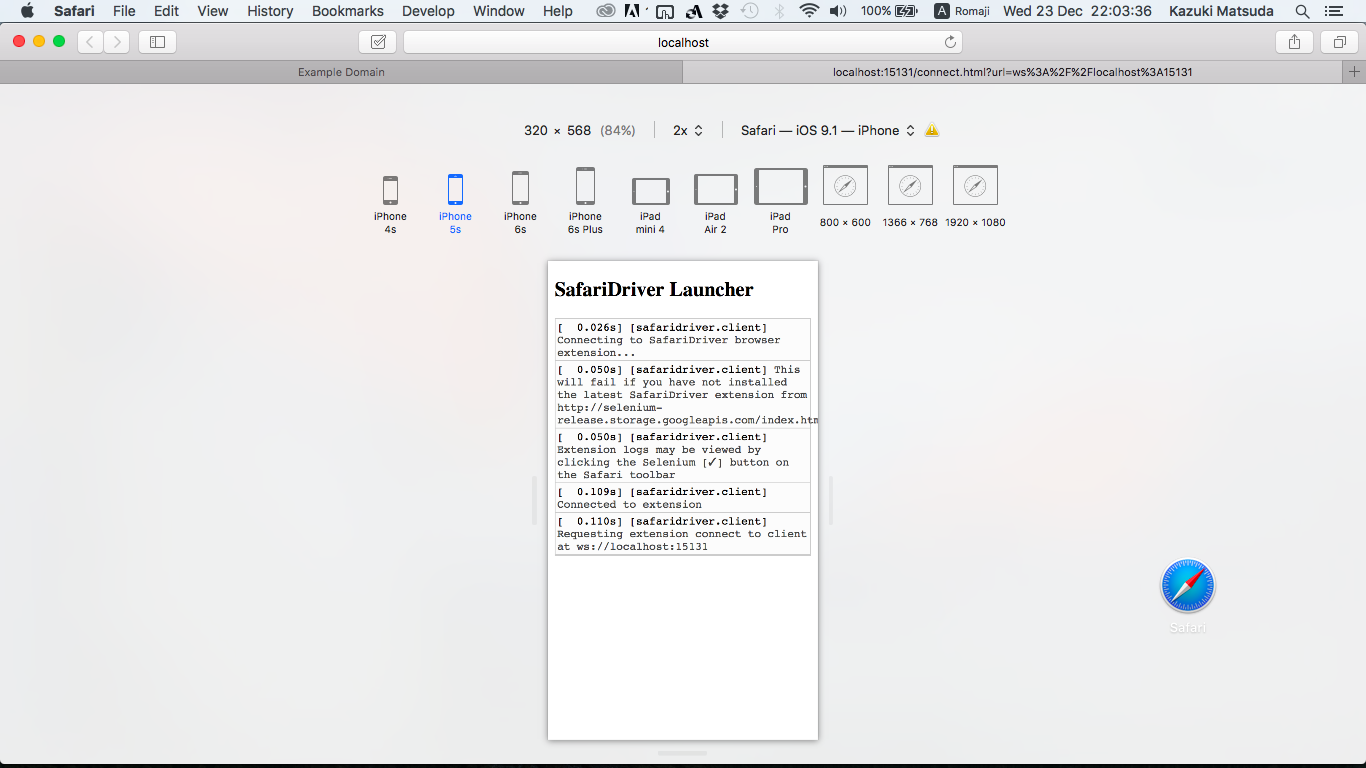Click the Safari compass icon on desktop
This screenshot has height=768, width=1366.
(x=1187, y=586)
